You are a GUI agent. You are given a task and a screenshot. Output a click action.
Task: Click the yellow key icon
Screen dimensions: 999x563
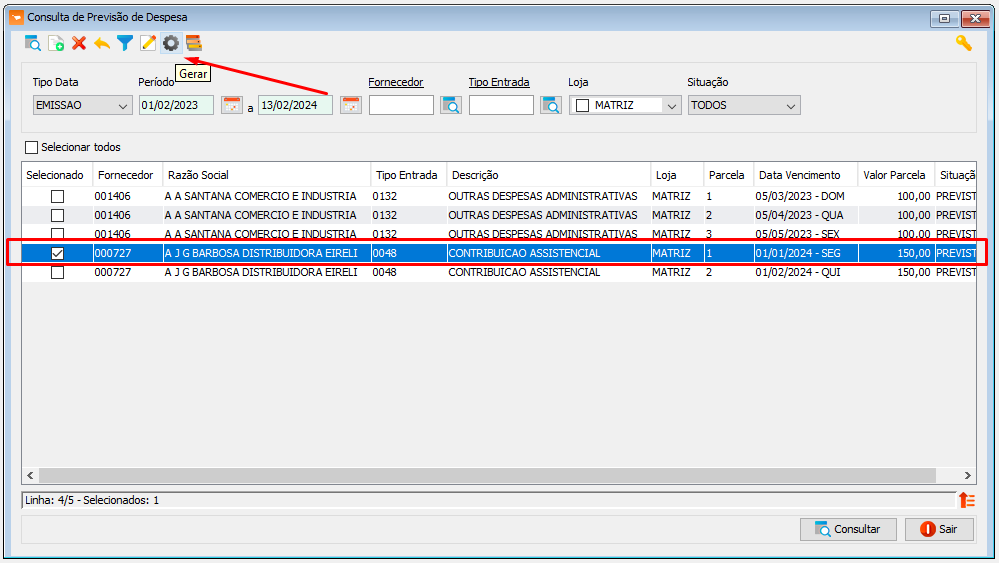tap(963, 43)
